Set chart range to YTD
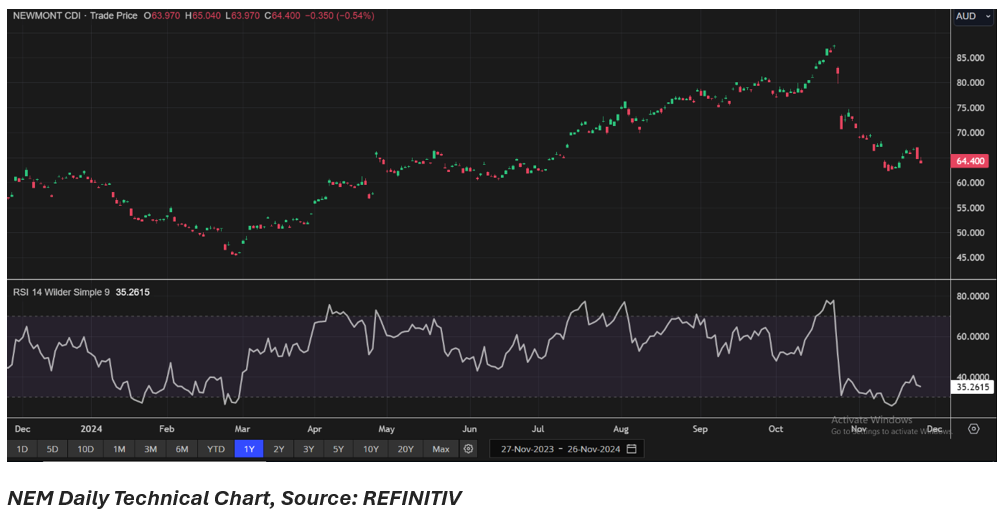 pos(215,449)
